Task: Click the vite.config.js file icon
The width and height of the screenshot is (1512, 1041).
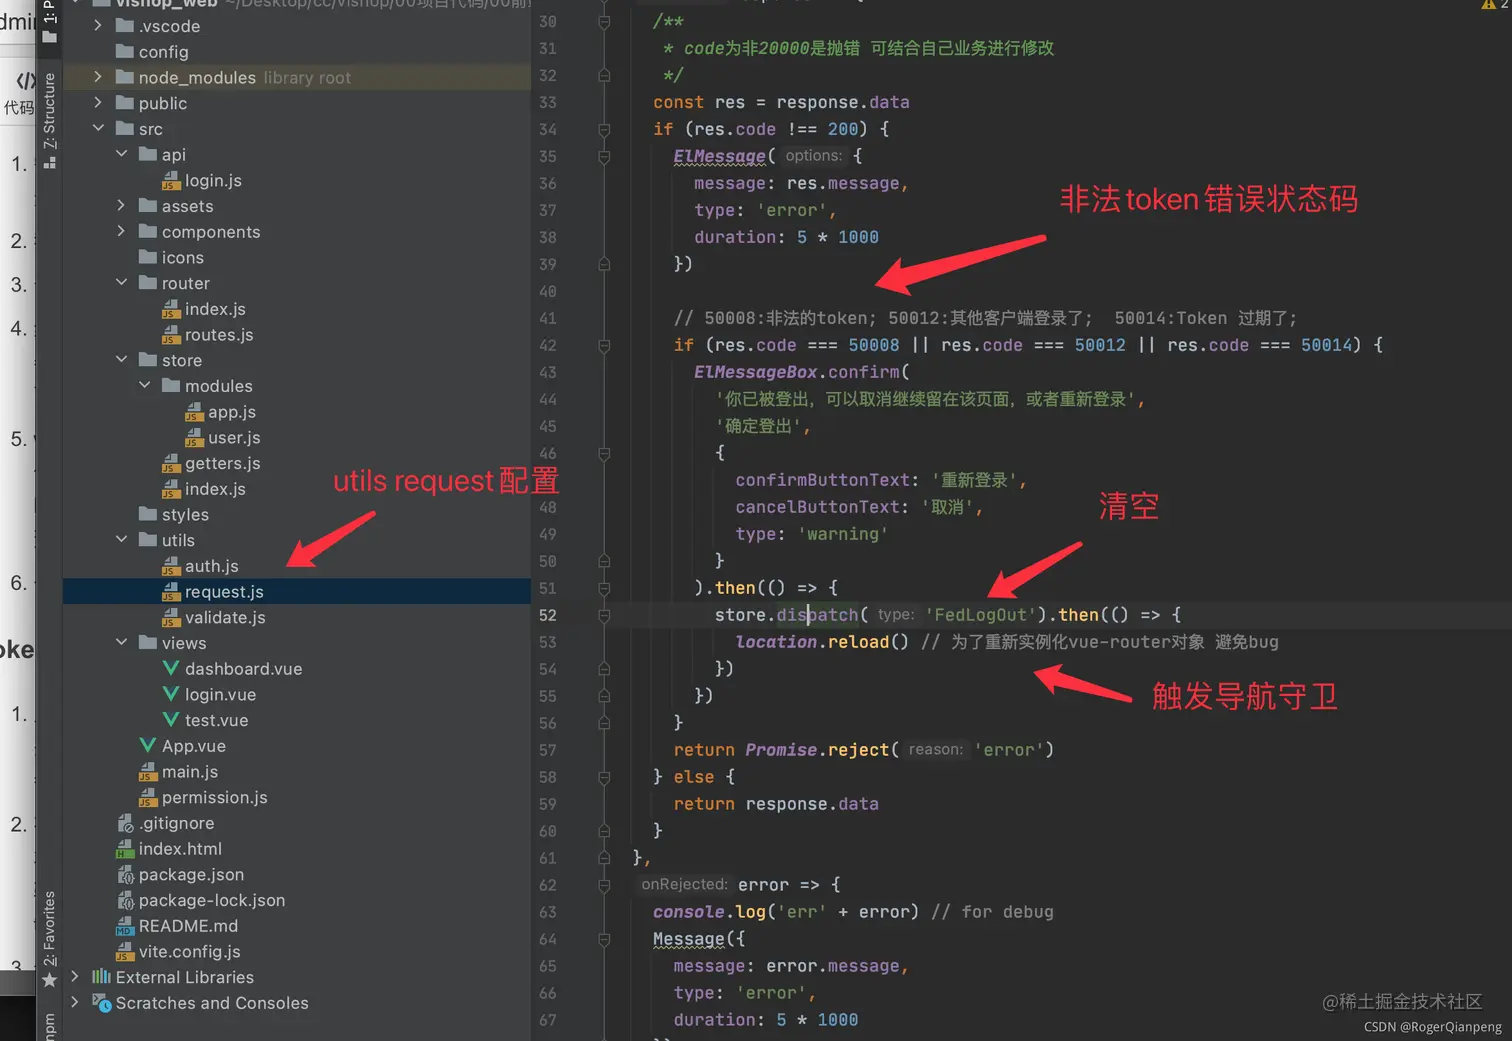Action: tap(125, 952)
